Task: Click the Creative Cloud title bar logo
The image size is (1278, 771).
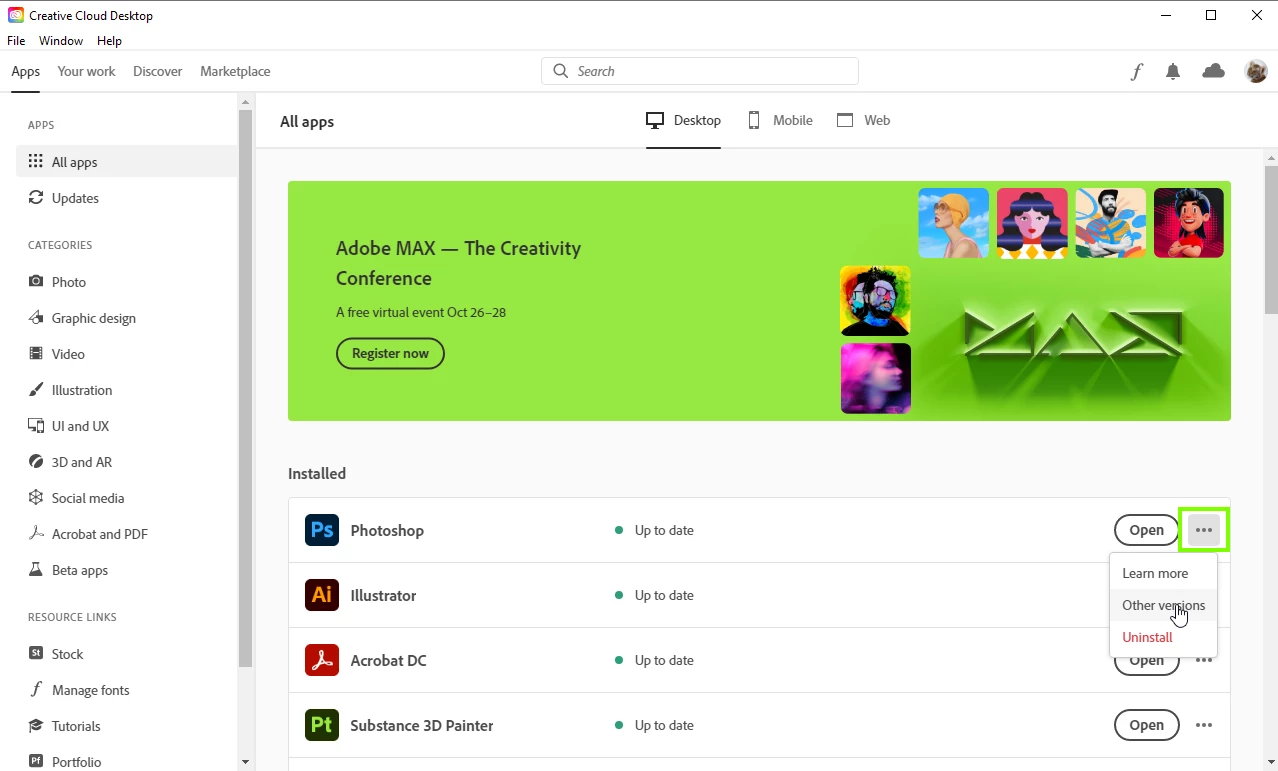Action: 16,15
